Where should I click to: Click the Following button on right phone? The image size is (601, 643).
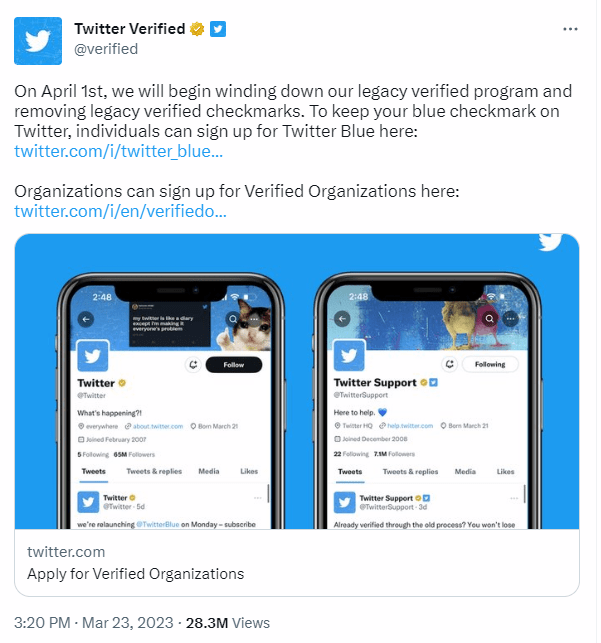490,365
